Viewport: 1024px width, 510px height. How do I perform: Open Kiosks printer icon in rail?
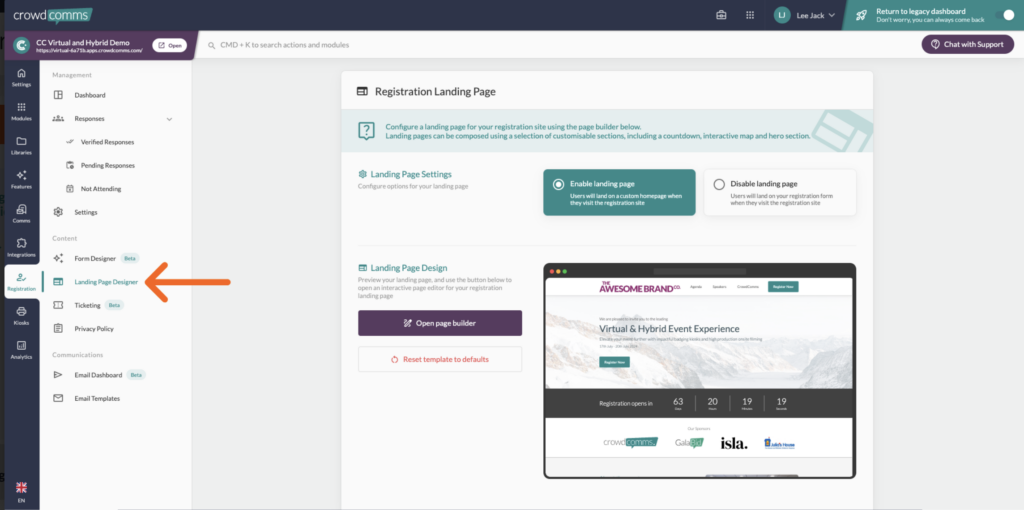(x=21, y=315)
